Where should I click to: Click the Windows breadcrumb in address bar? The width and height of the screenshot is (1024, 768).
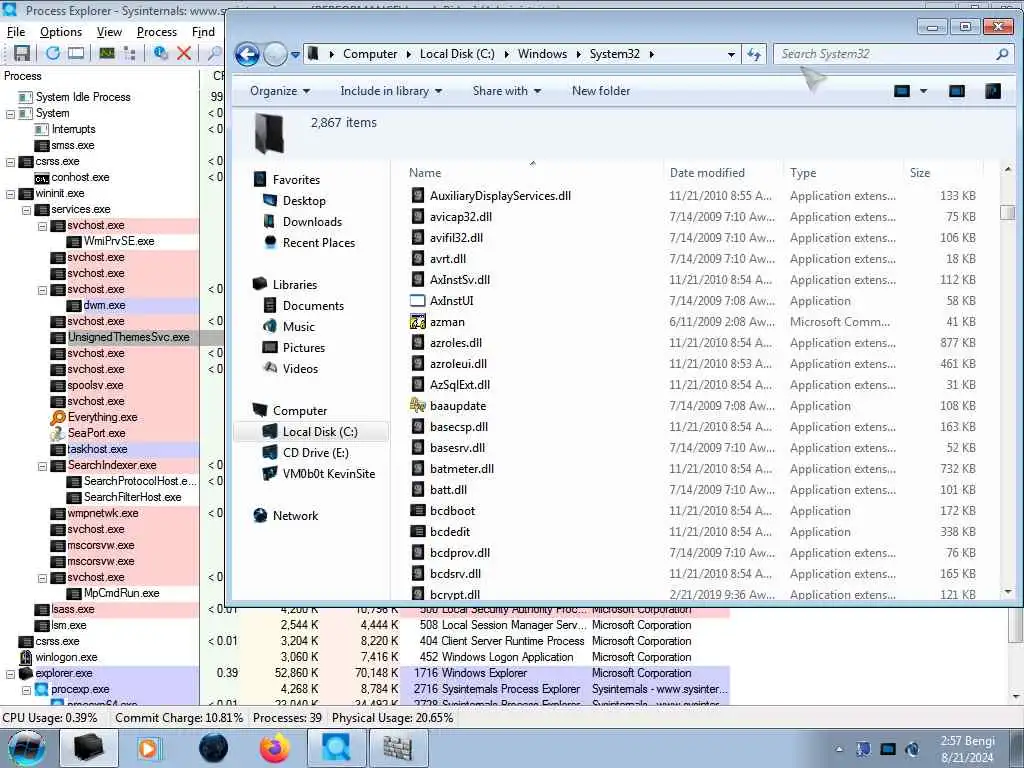pyautogui.click(x=543, y=54)
